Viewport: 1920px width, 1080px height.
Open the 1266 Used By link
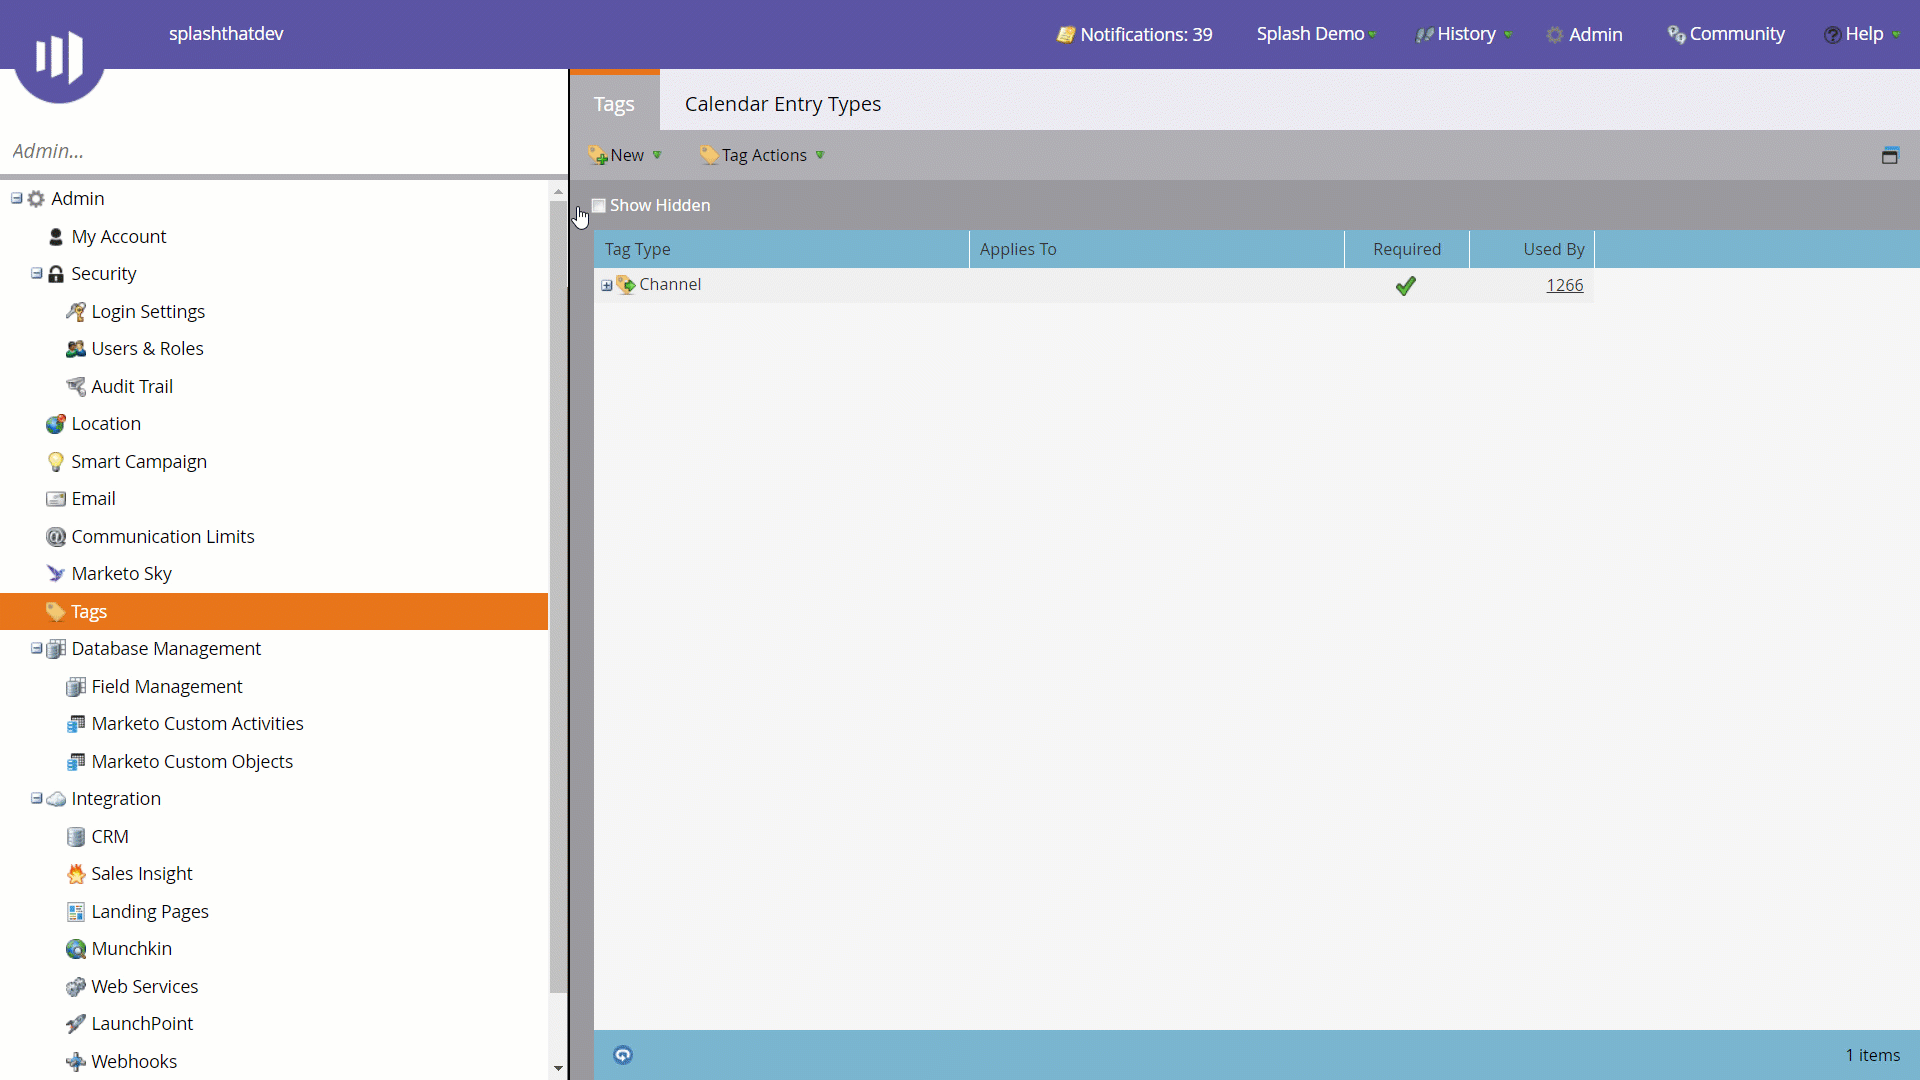1564,285
